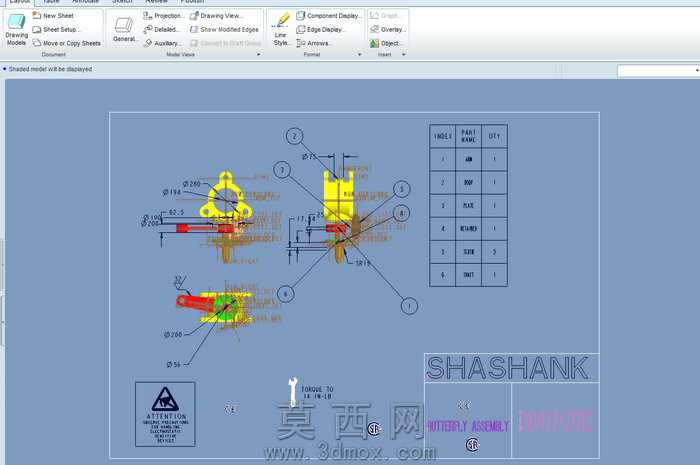Image resolution: width=700 pixels, height=465 pixels.
Task: Create an Auxiliary view
Action: click(x=162, y=43)
